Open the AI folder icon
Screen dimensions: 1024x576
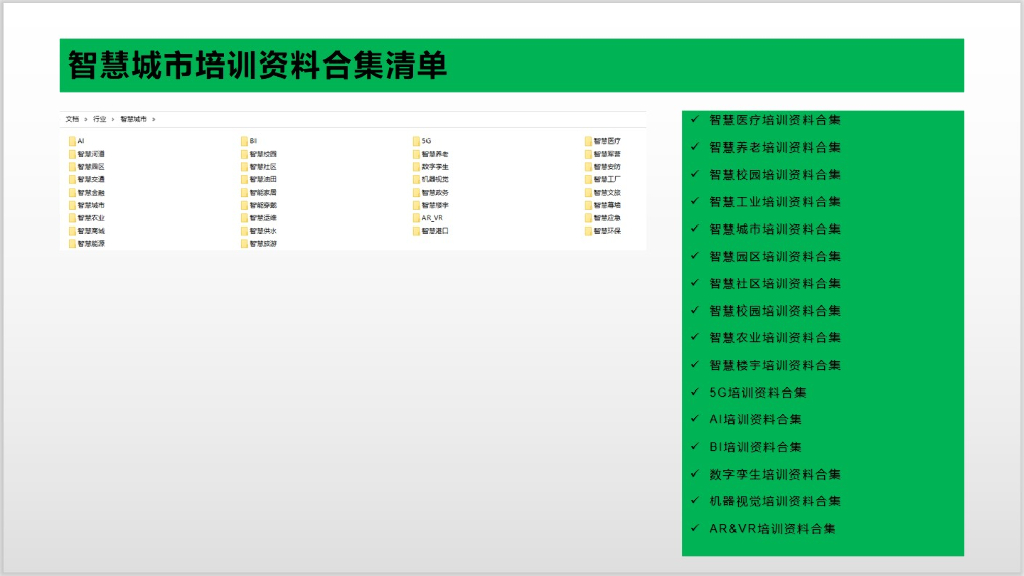click(x=72, y=141)
